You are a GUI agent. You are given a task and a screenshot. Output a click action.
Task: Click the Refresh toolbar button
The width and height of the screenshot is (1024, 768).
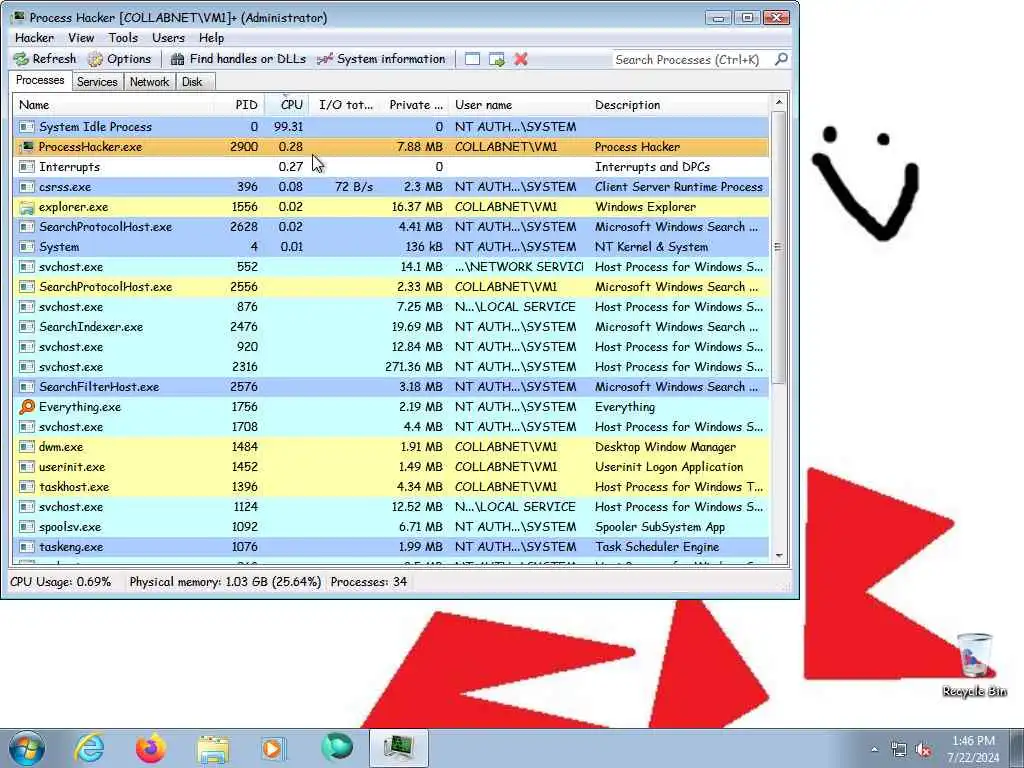coord(45,59)
